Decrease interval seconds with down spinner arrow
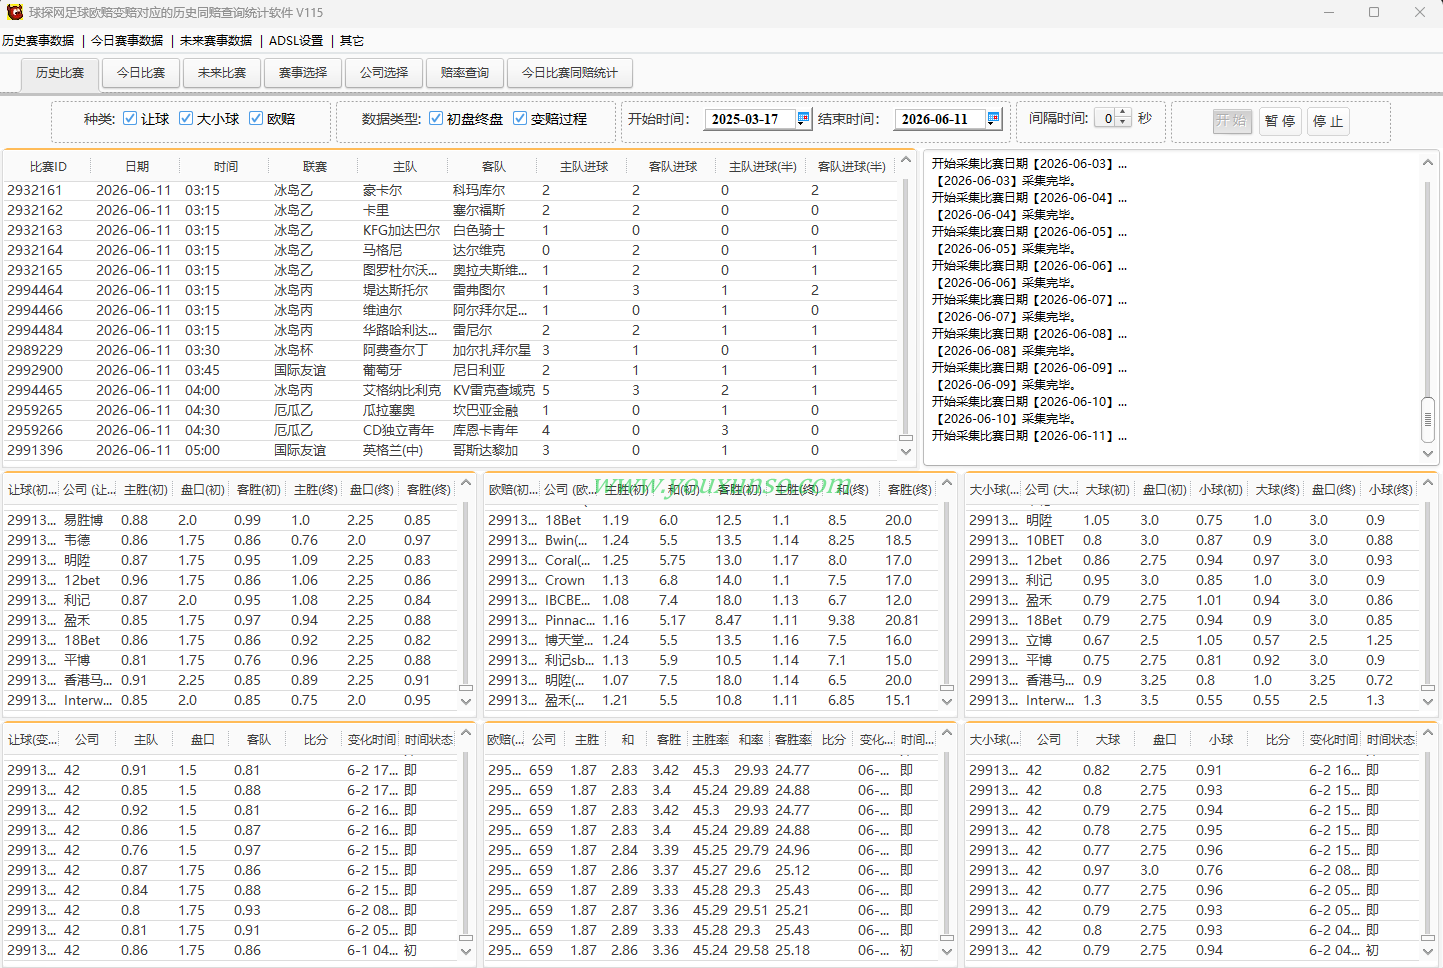 point(1123,123)
